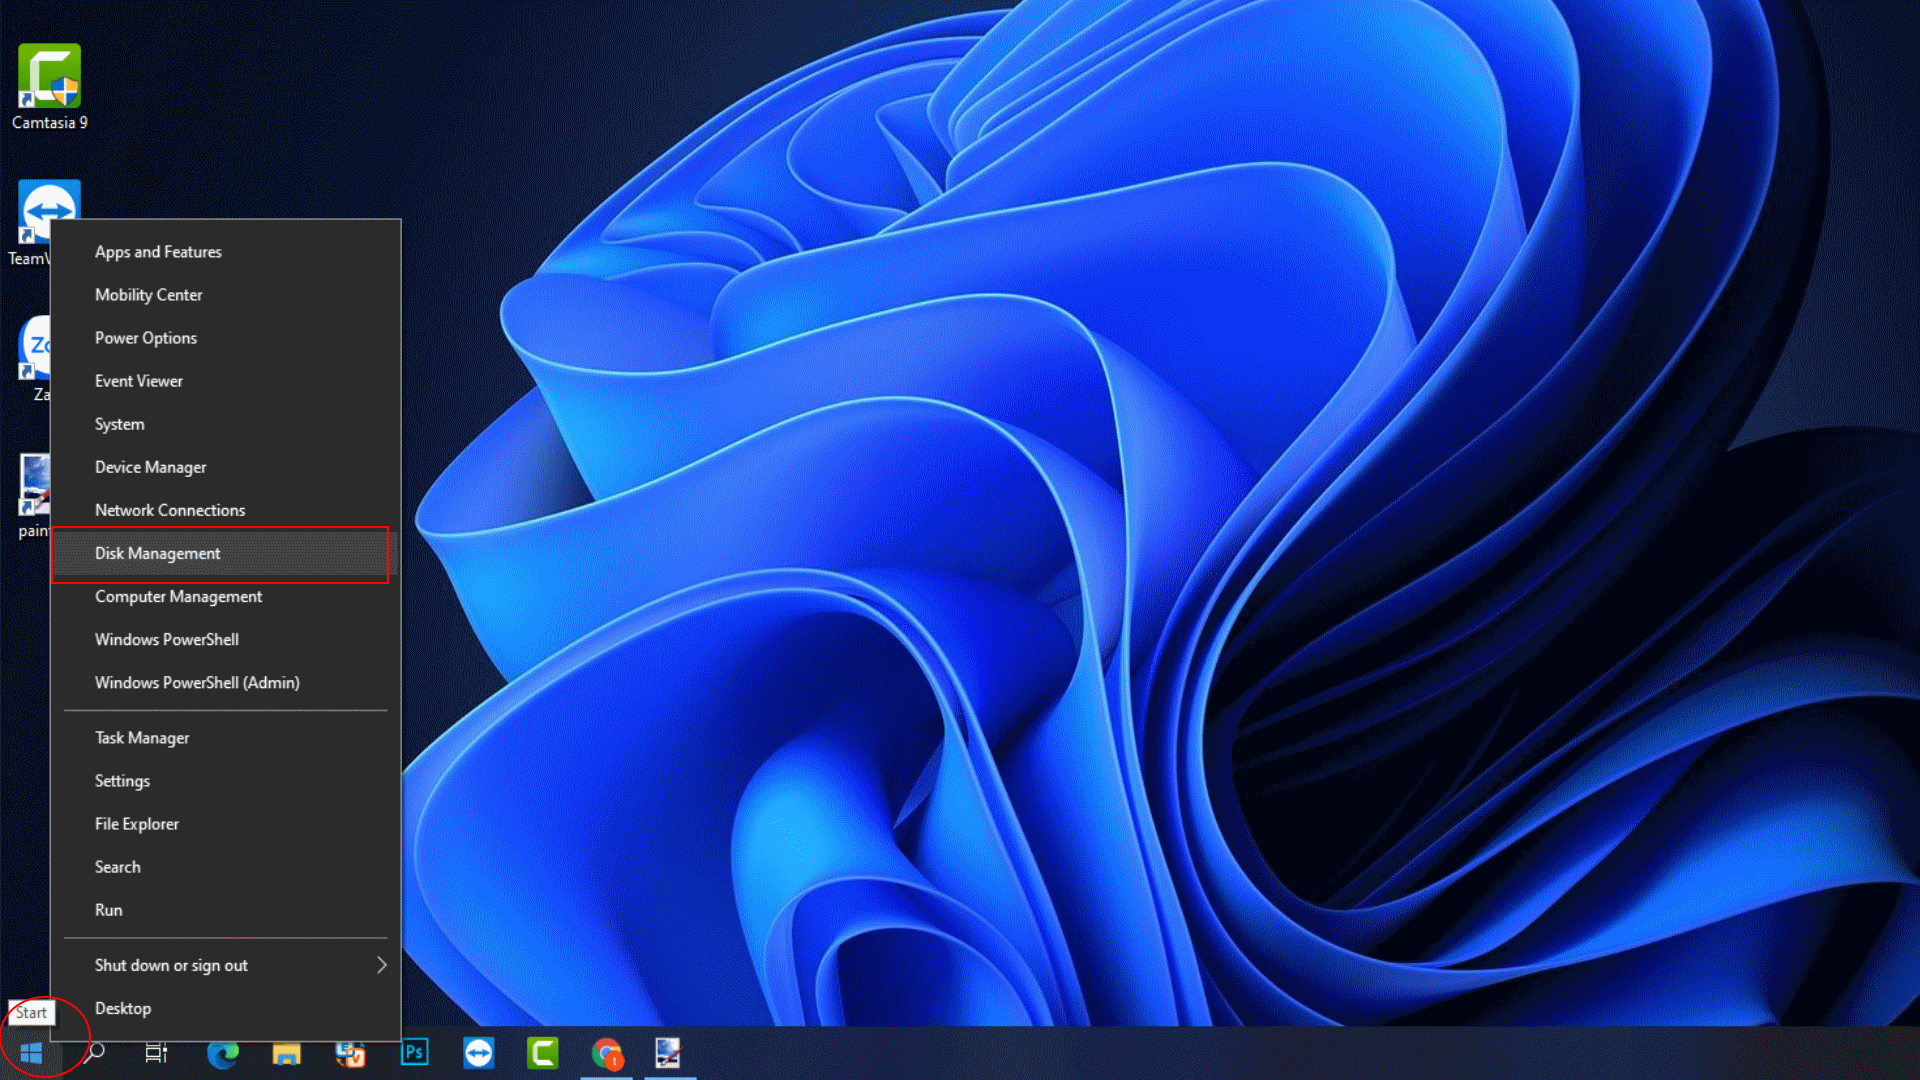Choose Apps and Features
The height and width of the screenshot is (1080, 1920).
[158, 252]
